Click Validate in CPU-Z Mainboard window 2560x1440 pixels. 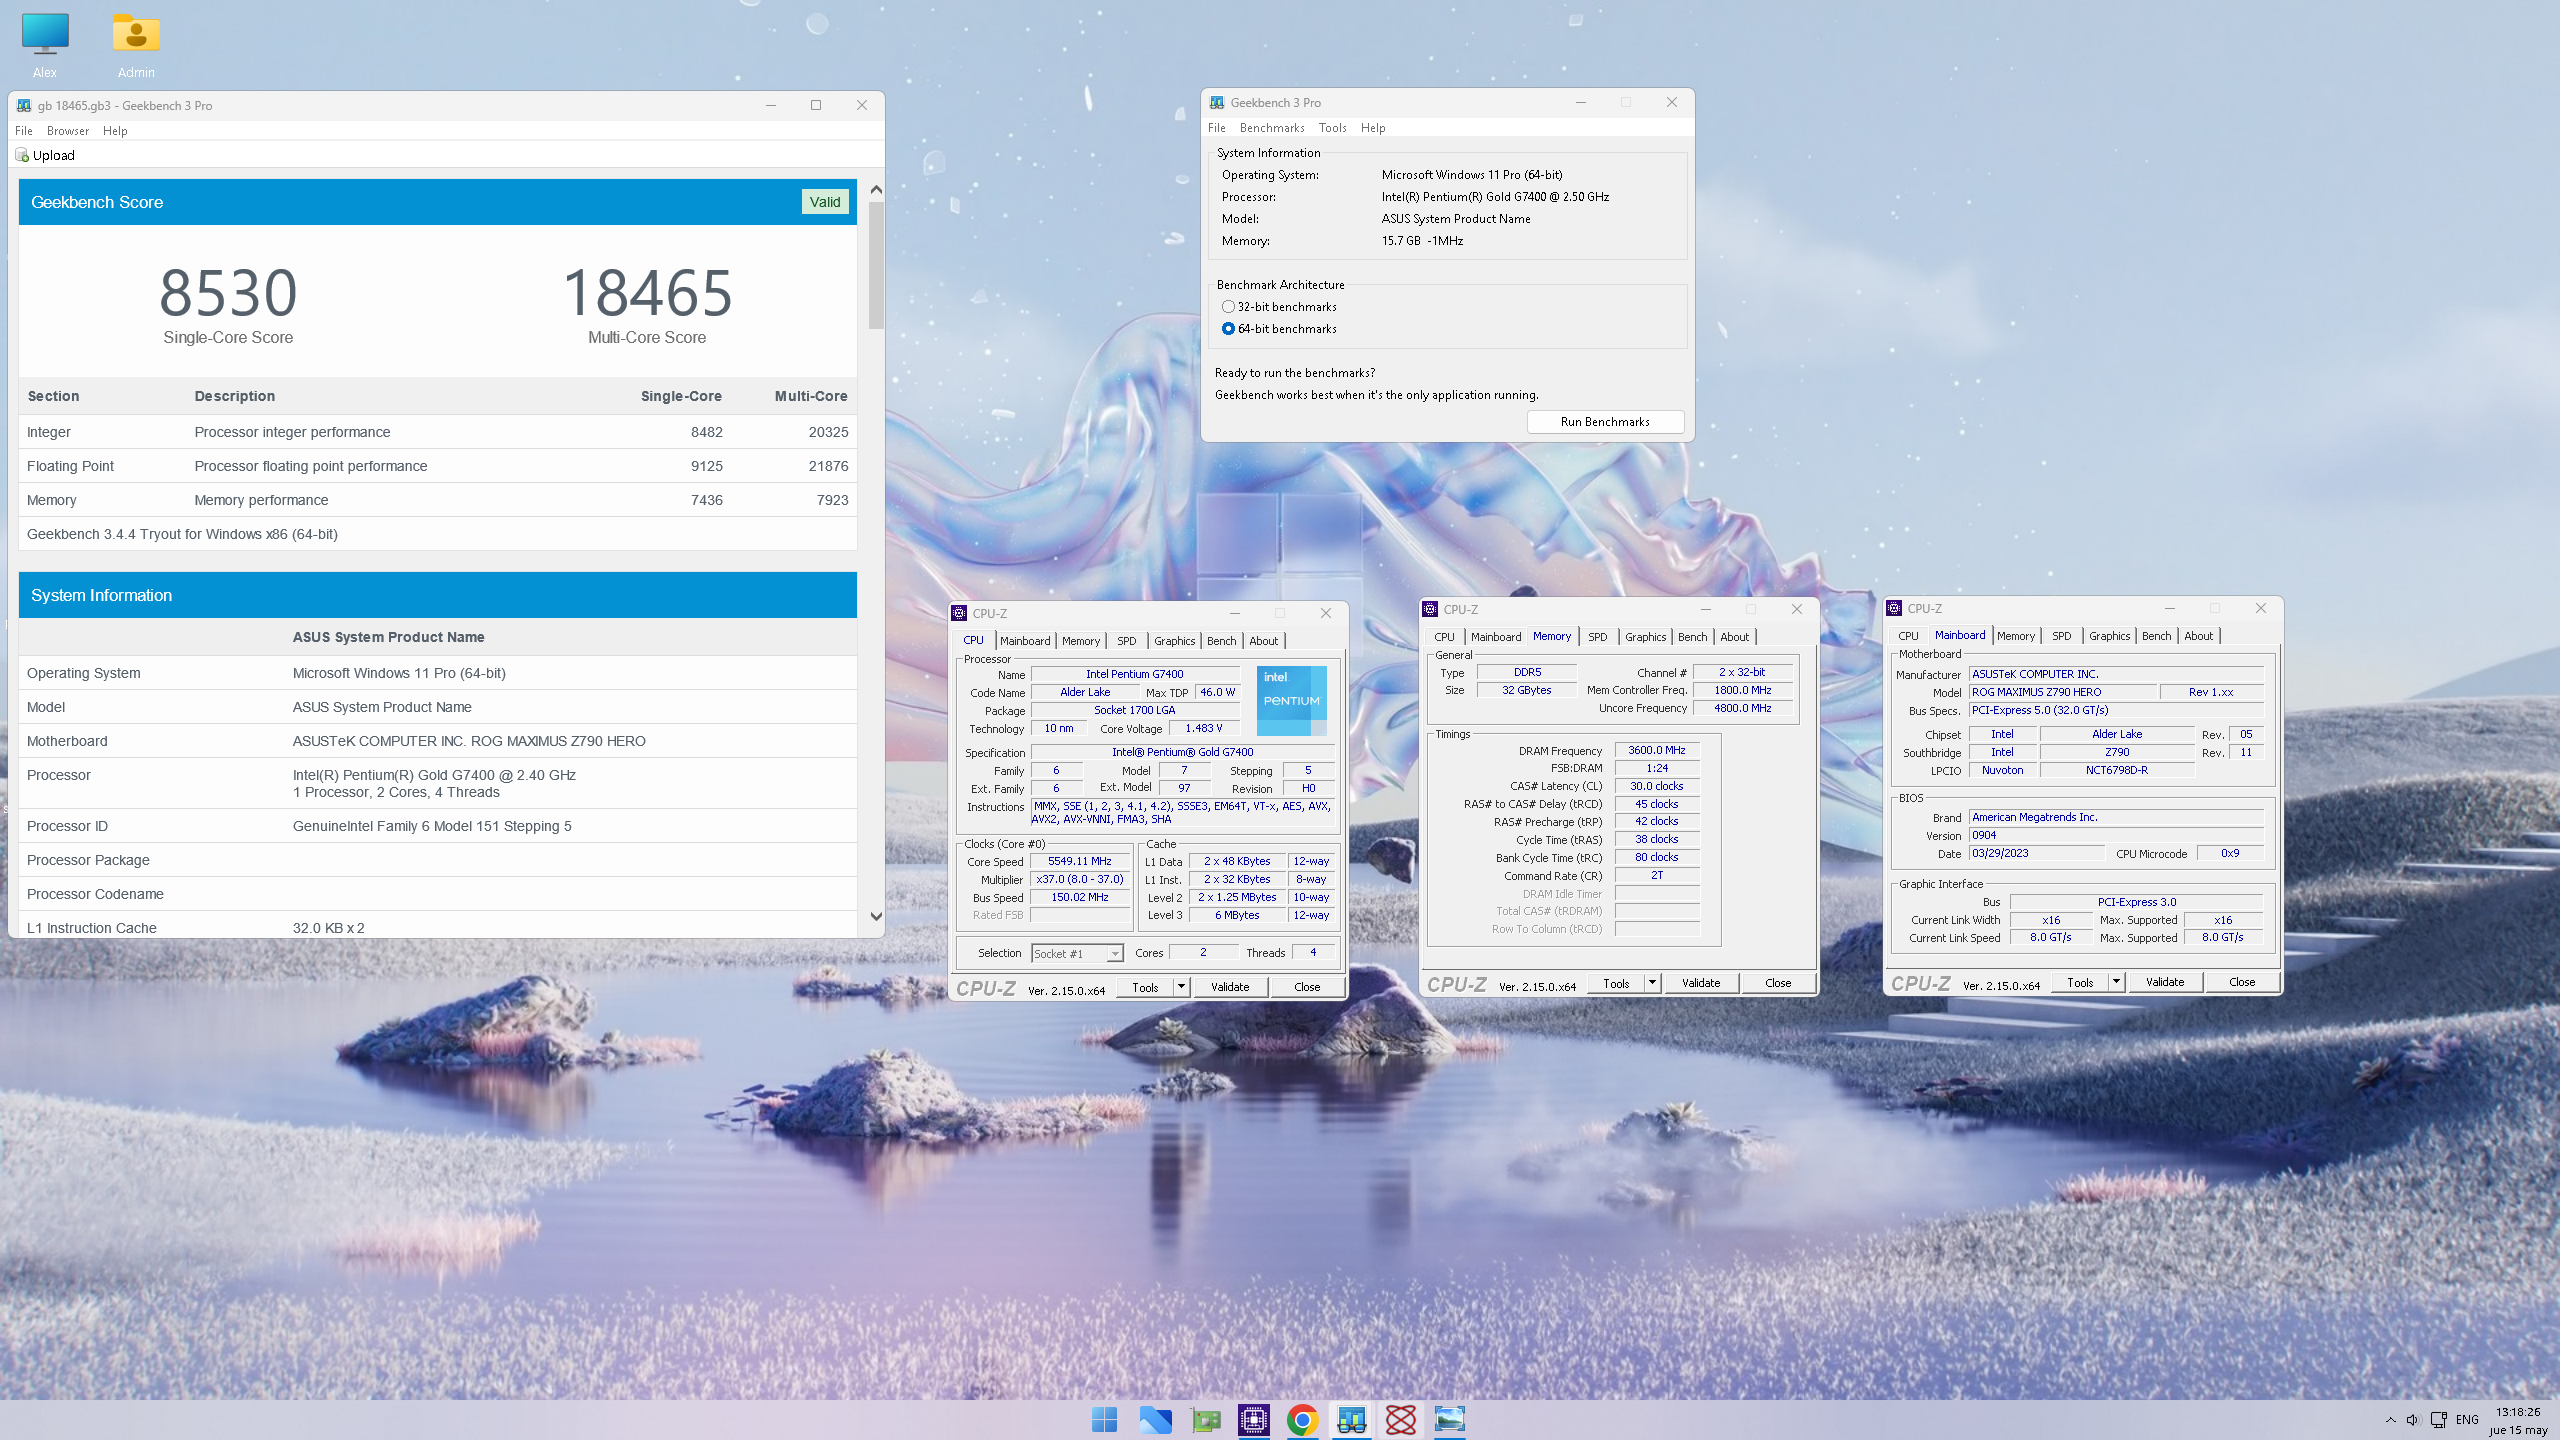pos(2165,982)
